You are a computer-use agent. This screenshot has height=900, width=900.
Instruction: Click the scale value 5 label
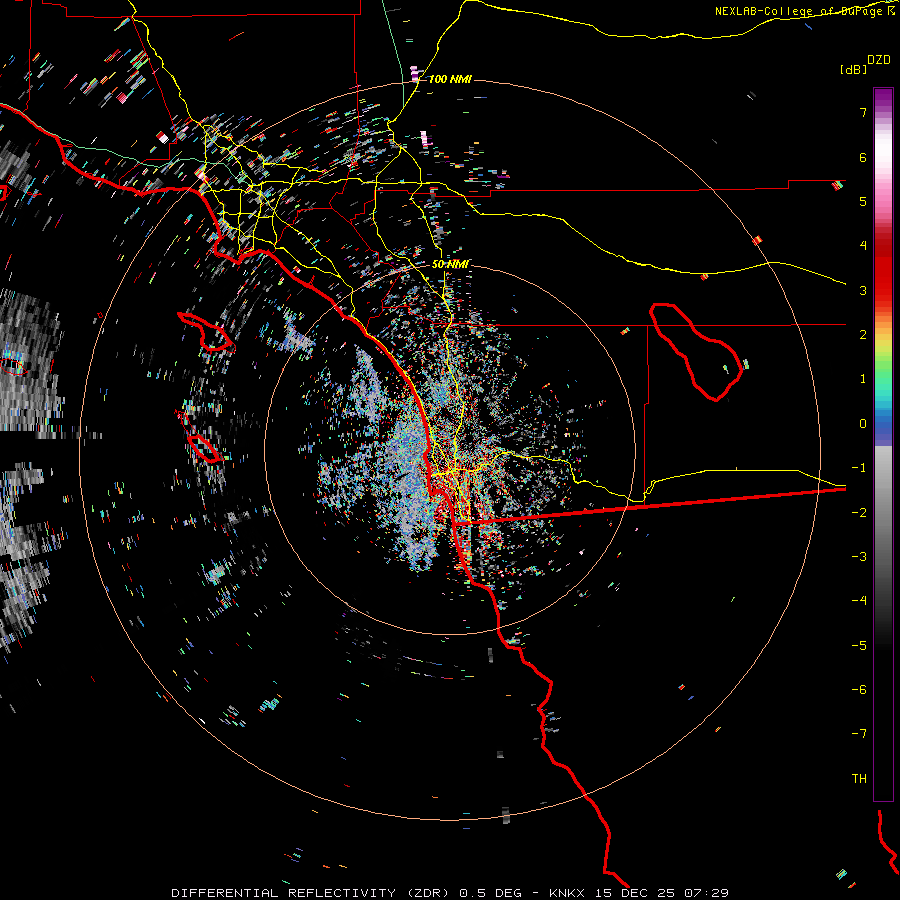point(863,201)
